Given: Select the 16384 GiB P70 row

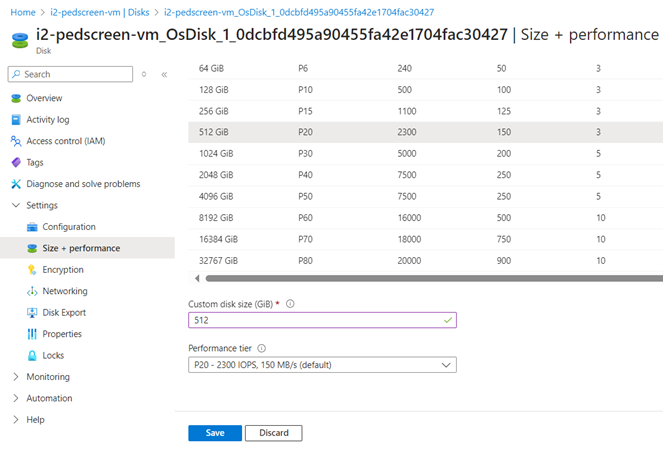Looking at the screenshot, I should click(425, 239).
